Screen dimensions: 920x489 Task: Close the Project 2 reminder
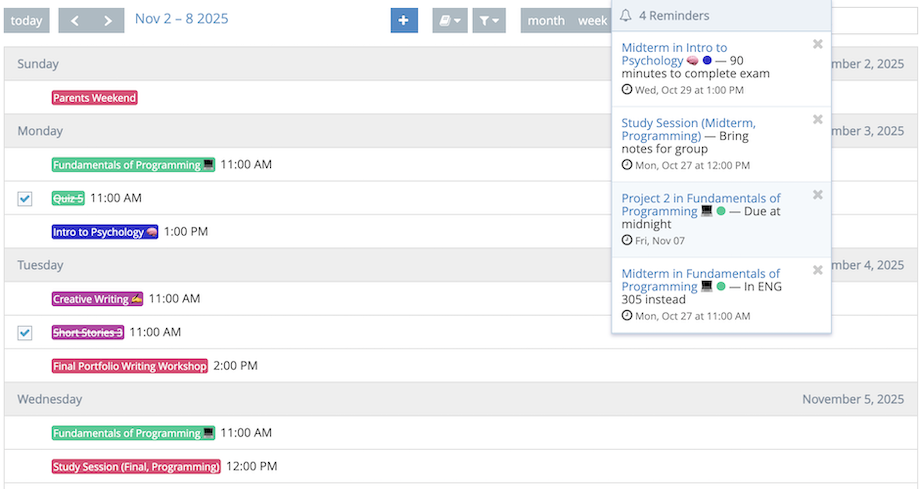point(818,195)
